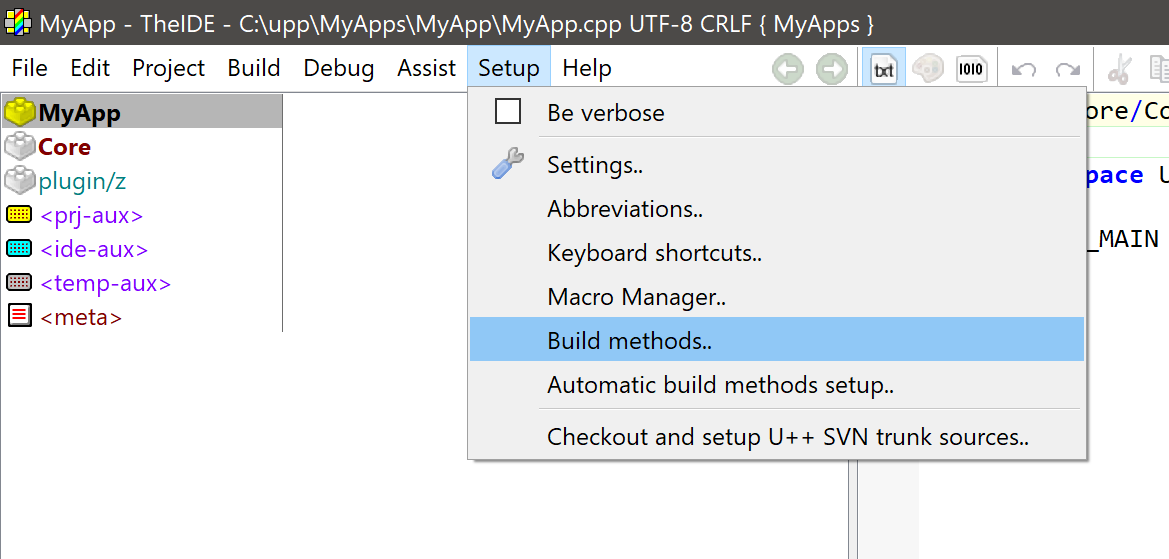Click the cut scissors icon
This screenshot has width=1169, height=559.
click(1119, 69)
